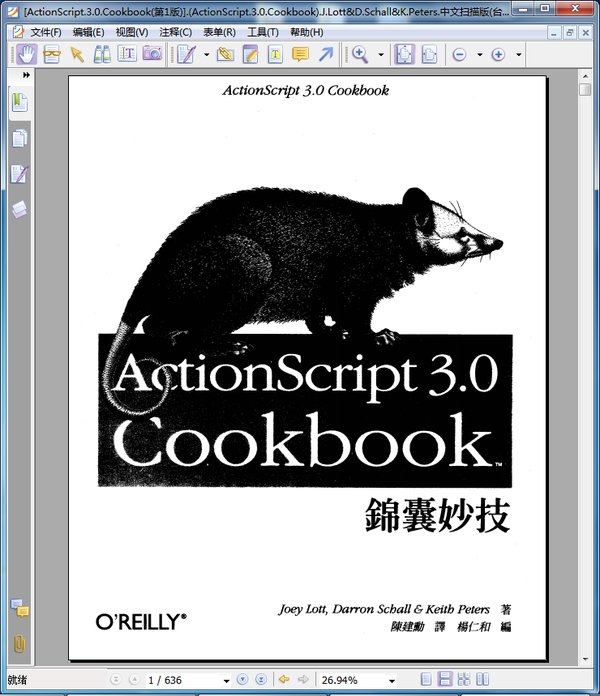Toggle fit width view button

coord(429,55)
